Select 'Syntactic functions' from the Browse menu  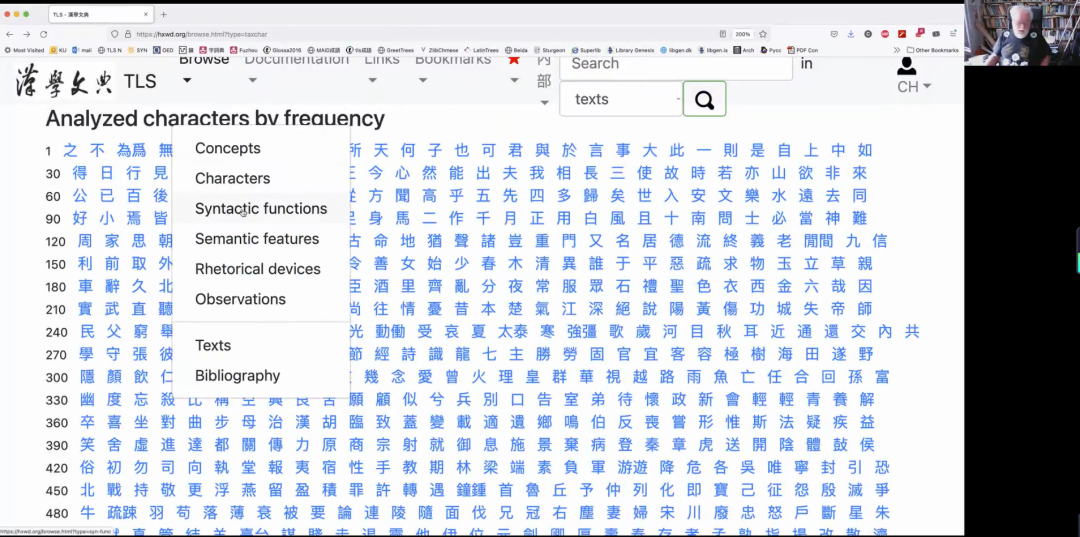(261, 208)
